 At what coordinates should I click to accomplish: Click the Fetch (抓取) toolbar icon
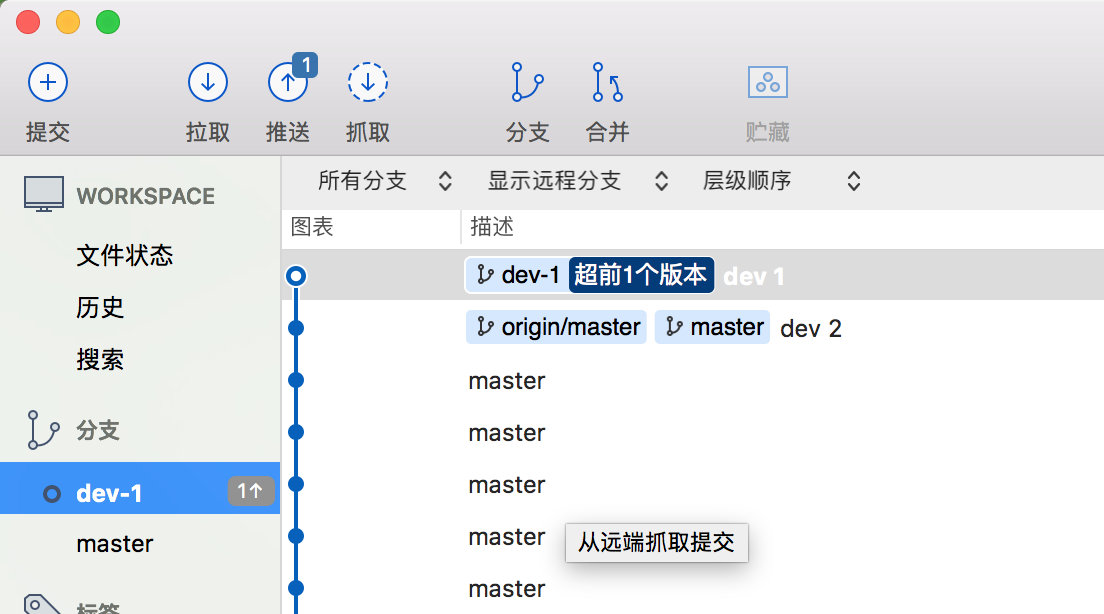tap(368, 83)
